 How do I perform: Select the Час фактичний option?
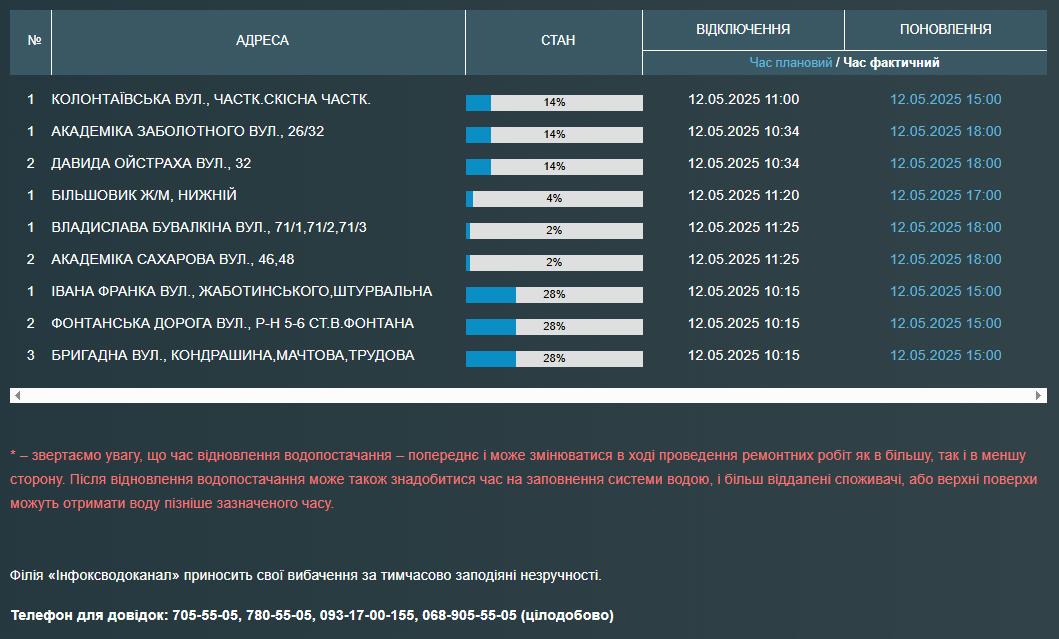[x=891, y=63]
